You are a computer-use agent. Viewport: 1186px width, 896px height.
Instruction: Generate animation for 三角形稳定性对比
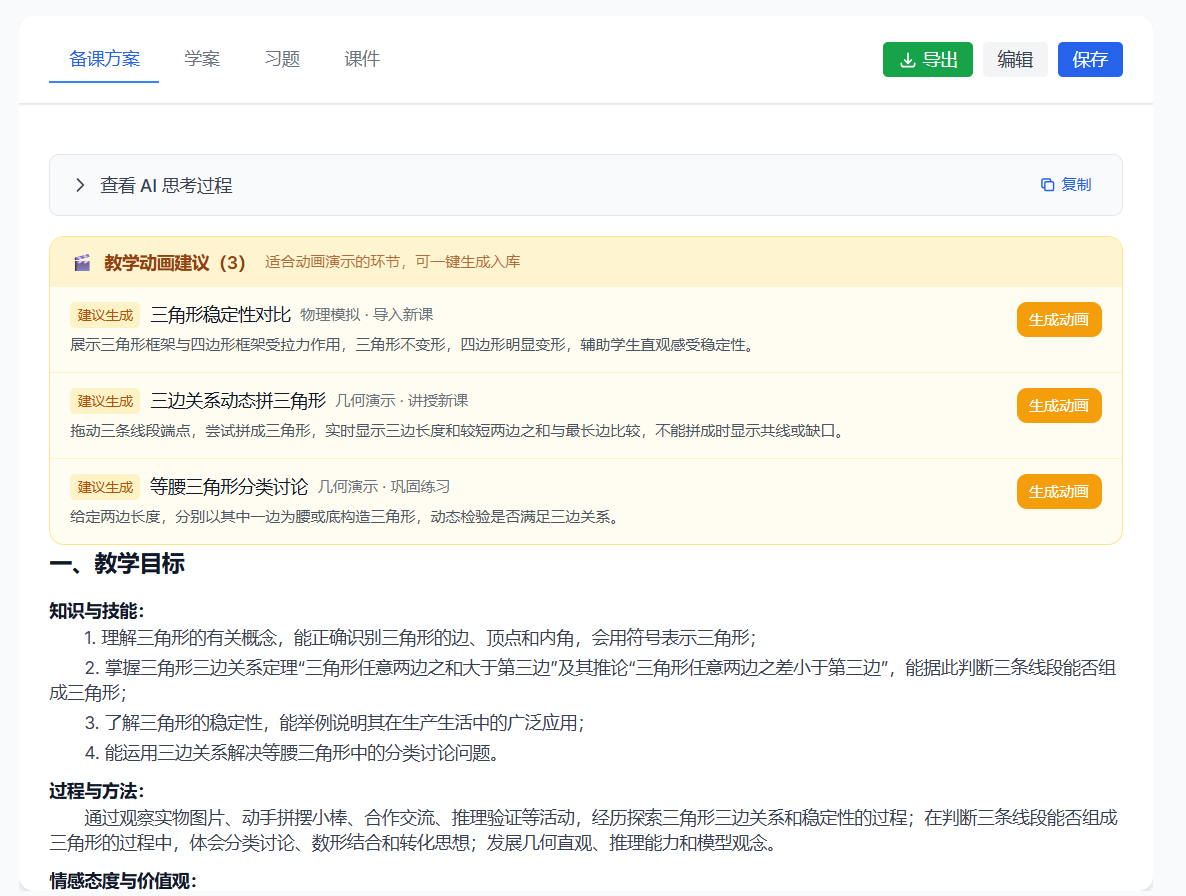[1059, 320]
